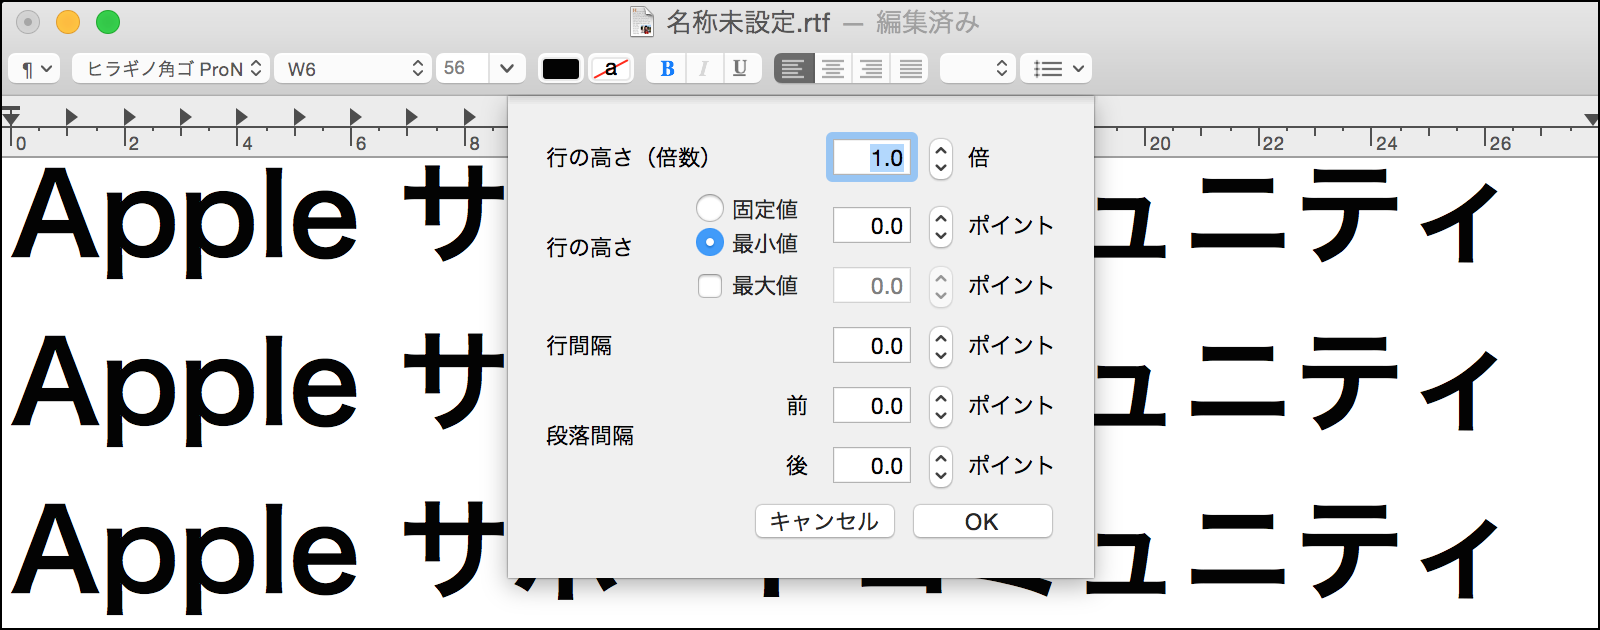Click the 段落間隔 後 field
The height and width of the screenshot is (630, 1600).
pyautogui.click(x=872, y=466)
